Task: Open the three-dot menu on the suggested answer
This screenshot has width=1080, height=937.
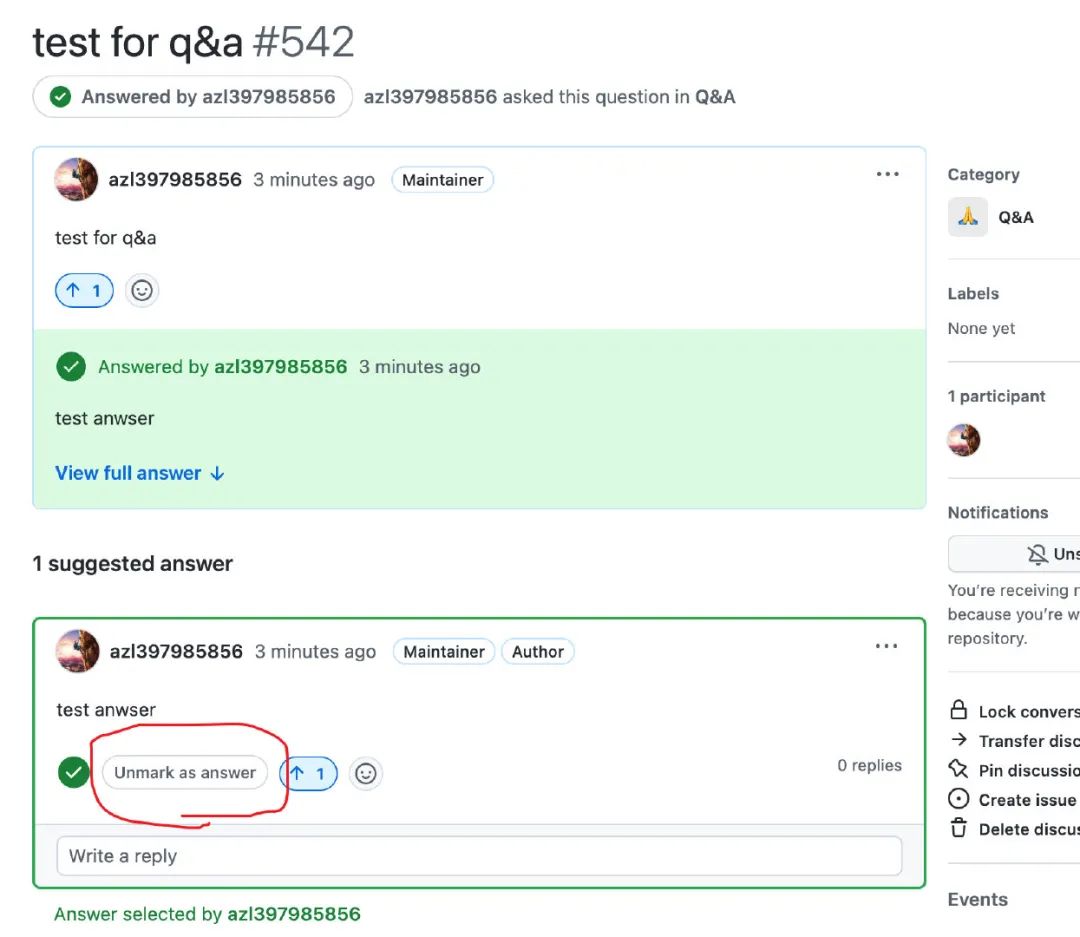Action: click(886, 646)
